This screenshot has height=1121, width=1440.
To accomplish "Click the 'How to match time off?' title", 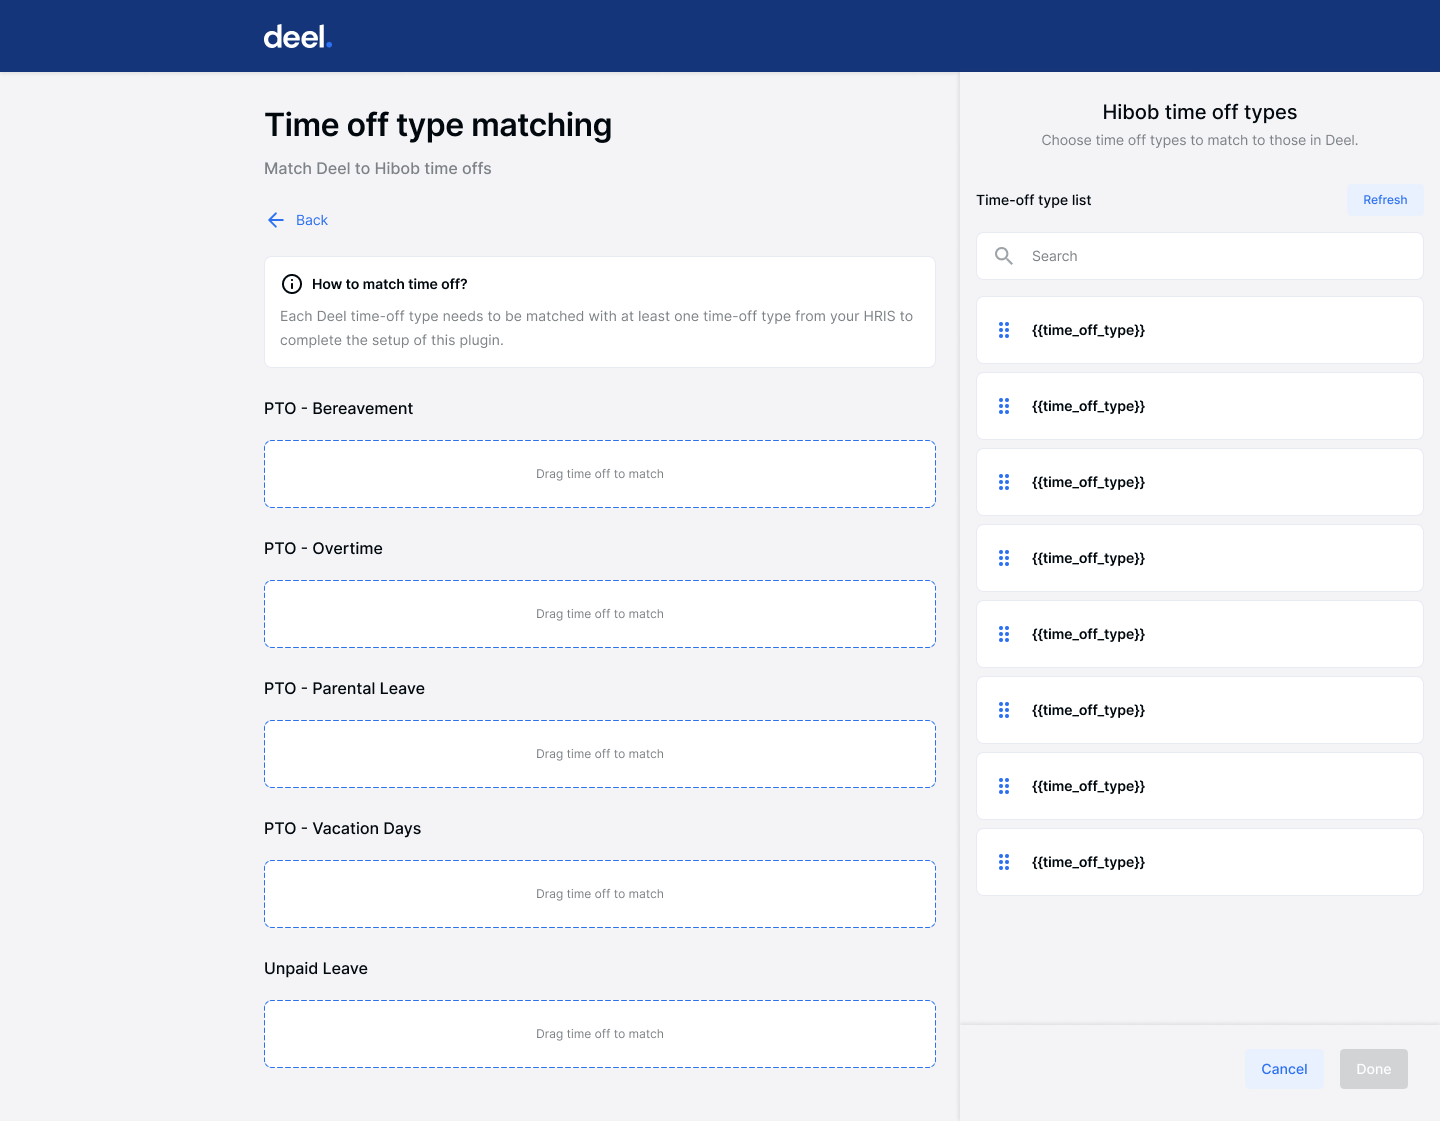I will click(390, 284).
